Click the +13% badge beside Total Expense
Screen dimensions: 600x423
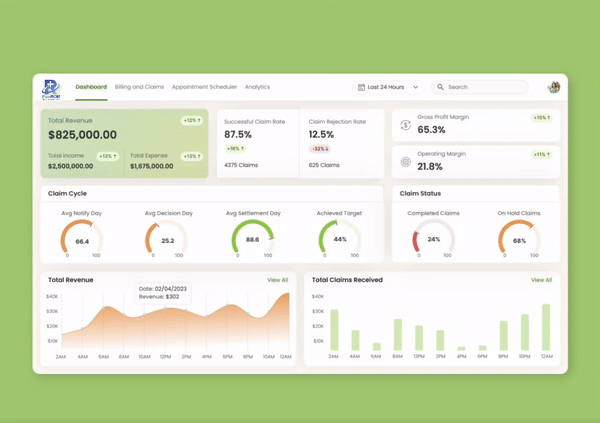192,156
